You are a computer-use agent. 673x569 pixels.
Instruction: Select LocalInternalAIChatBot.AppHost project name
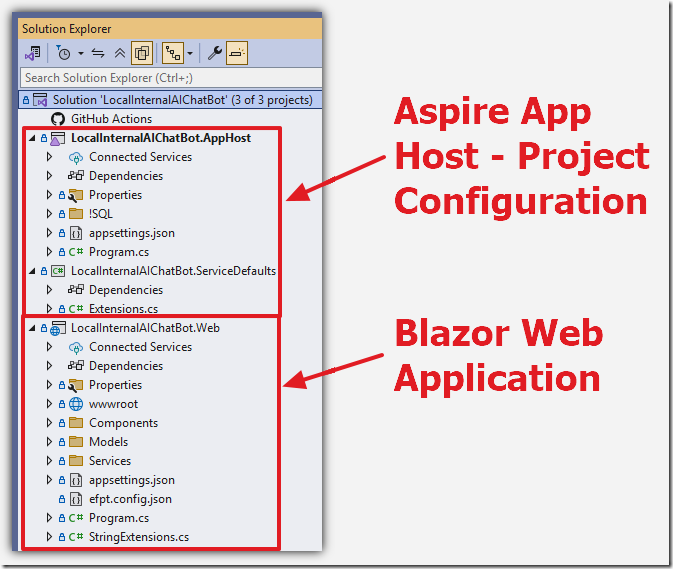tap(161, 138)
